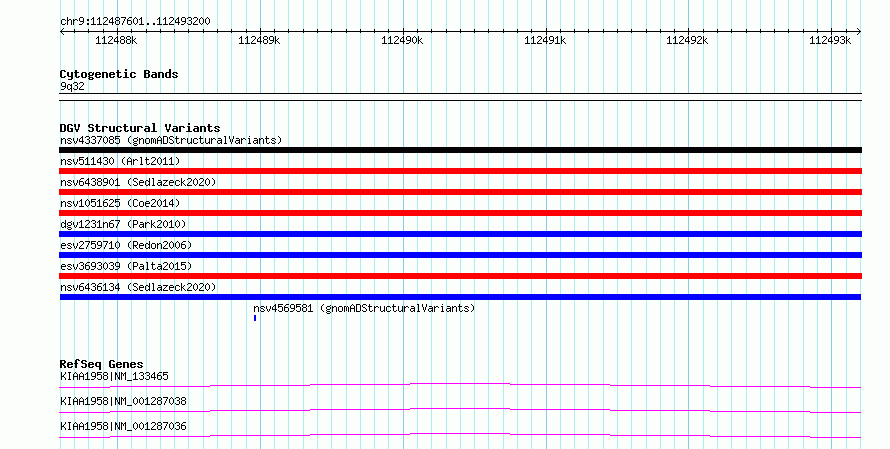Image resolution: width=890 pixels, height=449 pixels.
Task: Open the nsv511430 (Arlt2011) label
Action: (x=120, y=161)
